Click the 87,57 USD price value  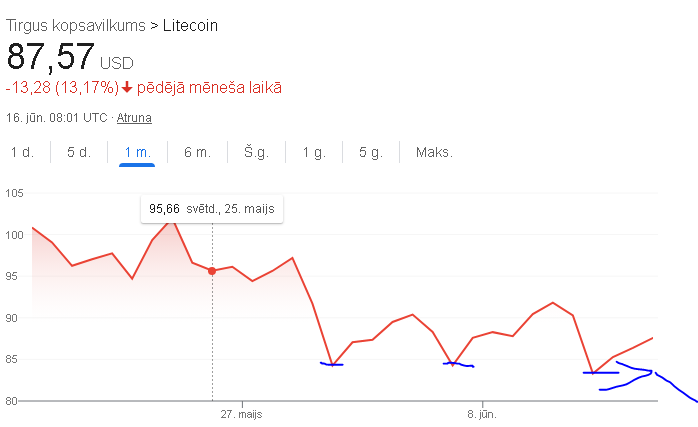[70, 57]
